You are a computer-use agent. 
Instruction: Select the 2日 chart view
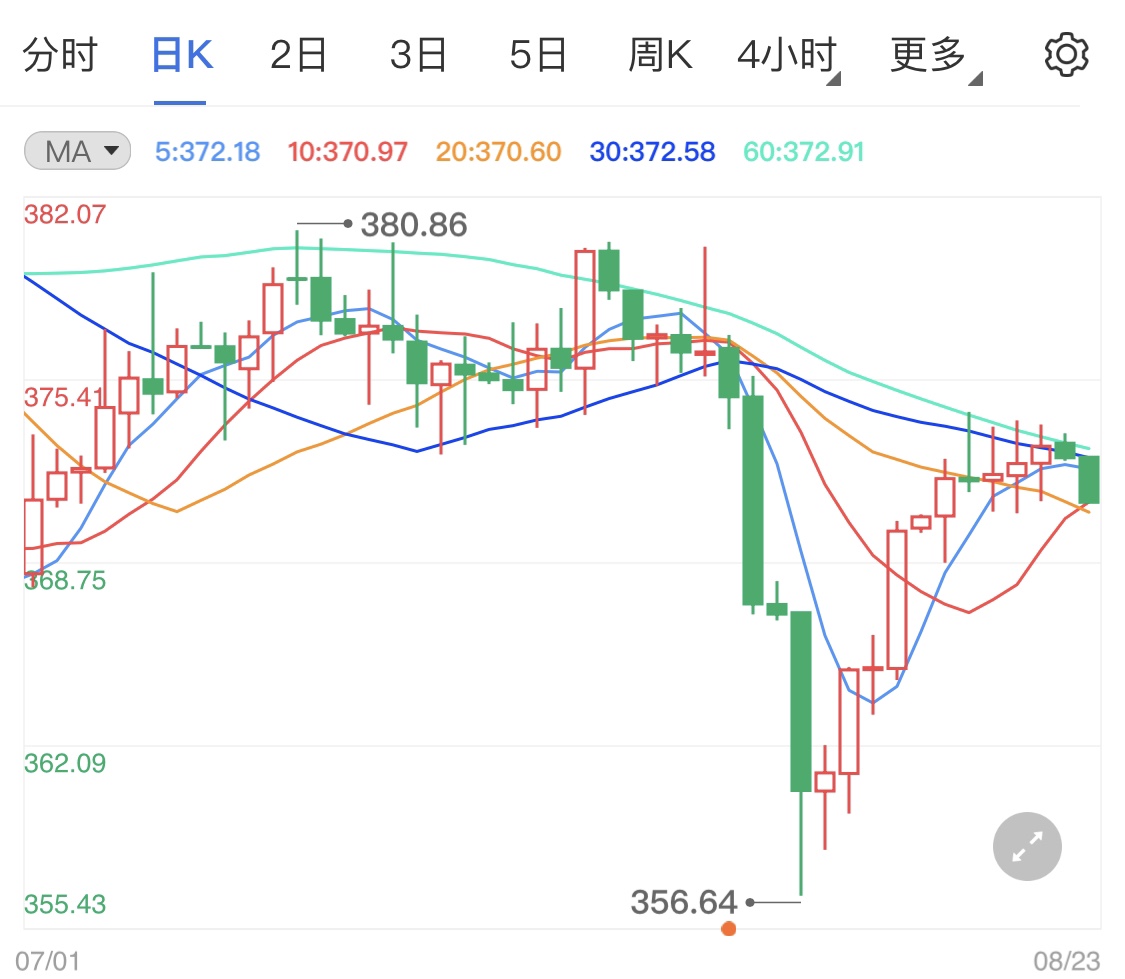298,54
